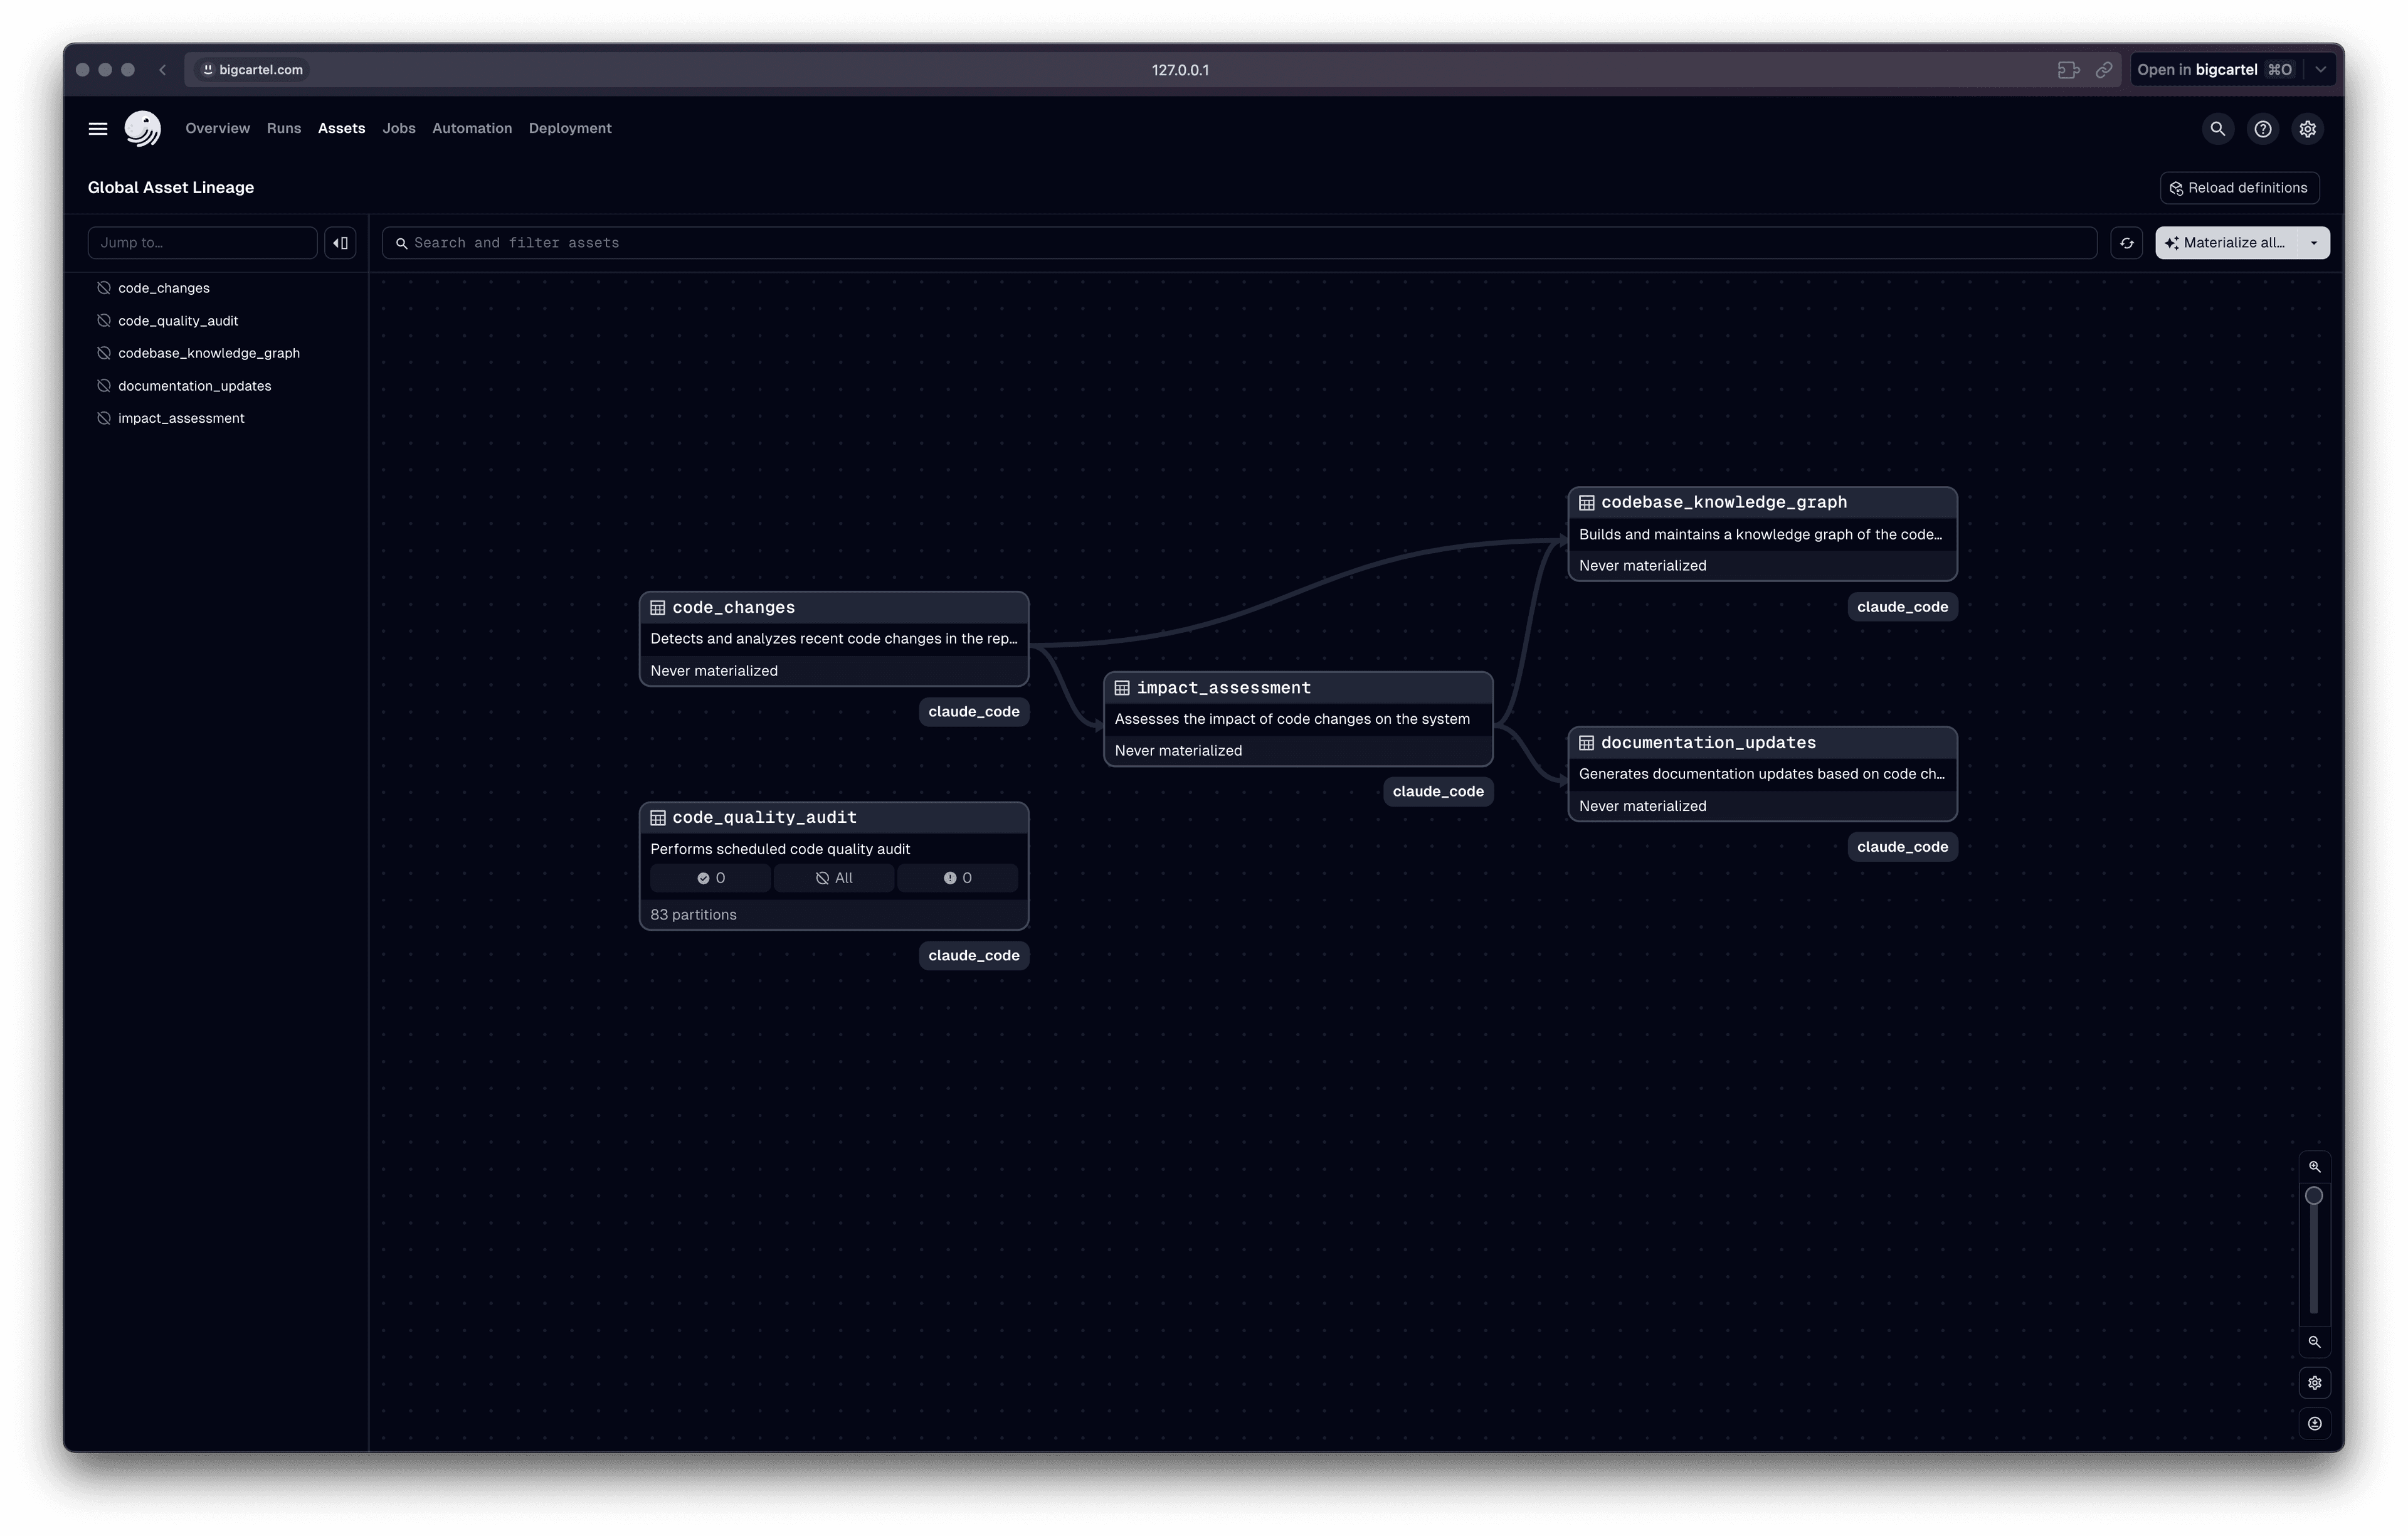
Task: Click status icon beside code_changes in sidebar
Action: click(104, 288)
